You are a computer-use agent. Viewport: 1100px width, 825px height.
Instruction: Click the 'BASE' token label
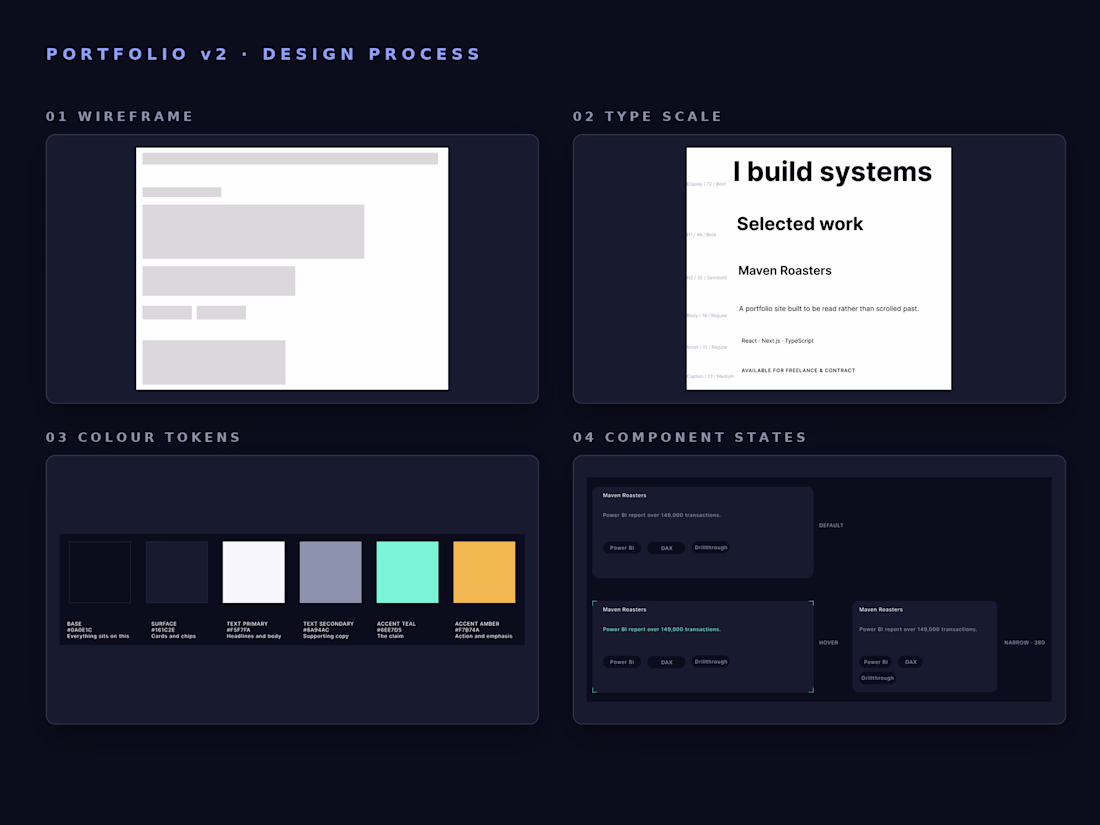pyautogui.click(x=74, y=624)
